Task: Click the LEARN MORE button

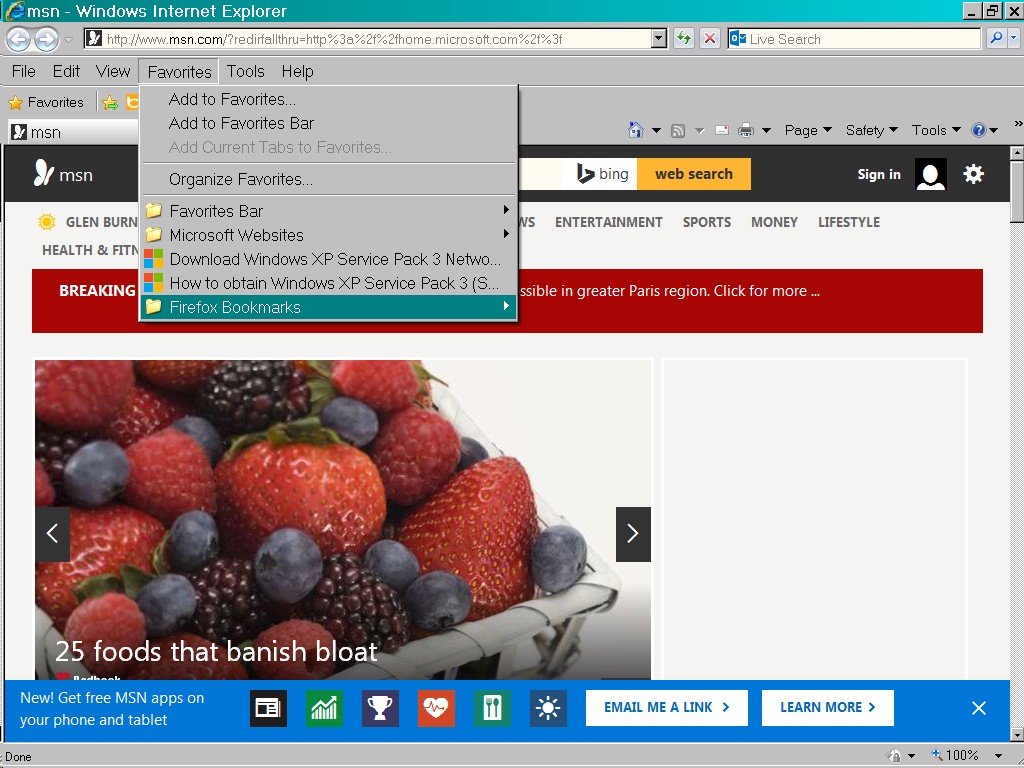Action: point(827,707)
